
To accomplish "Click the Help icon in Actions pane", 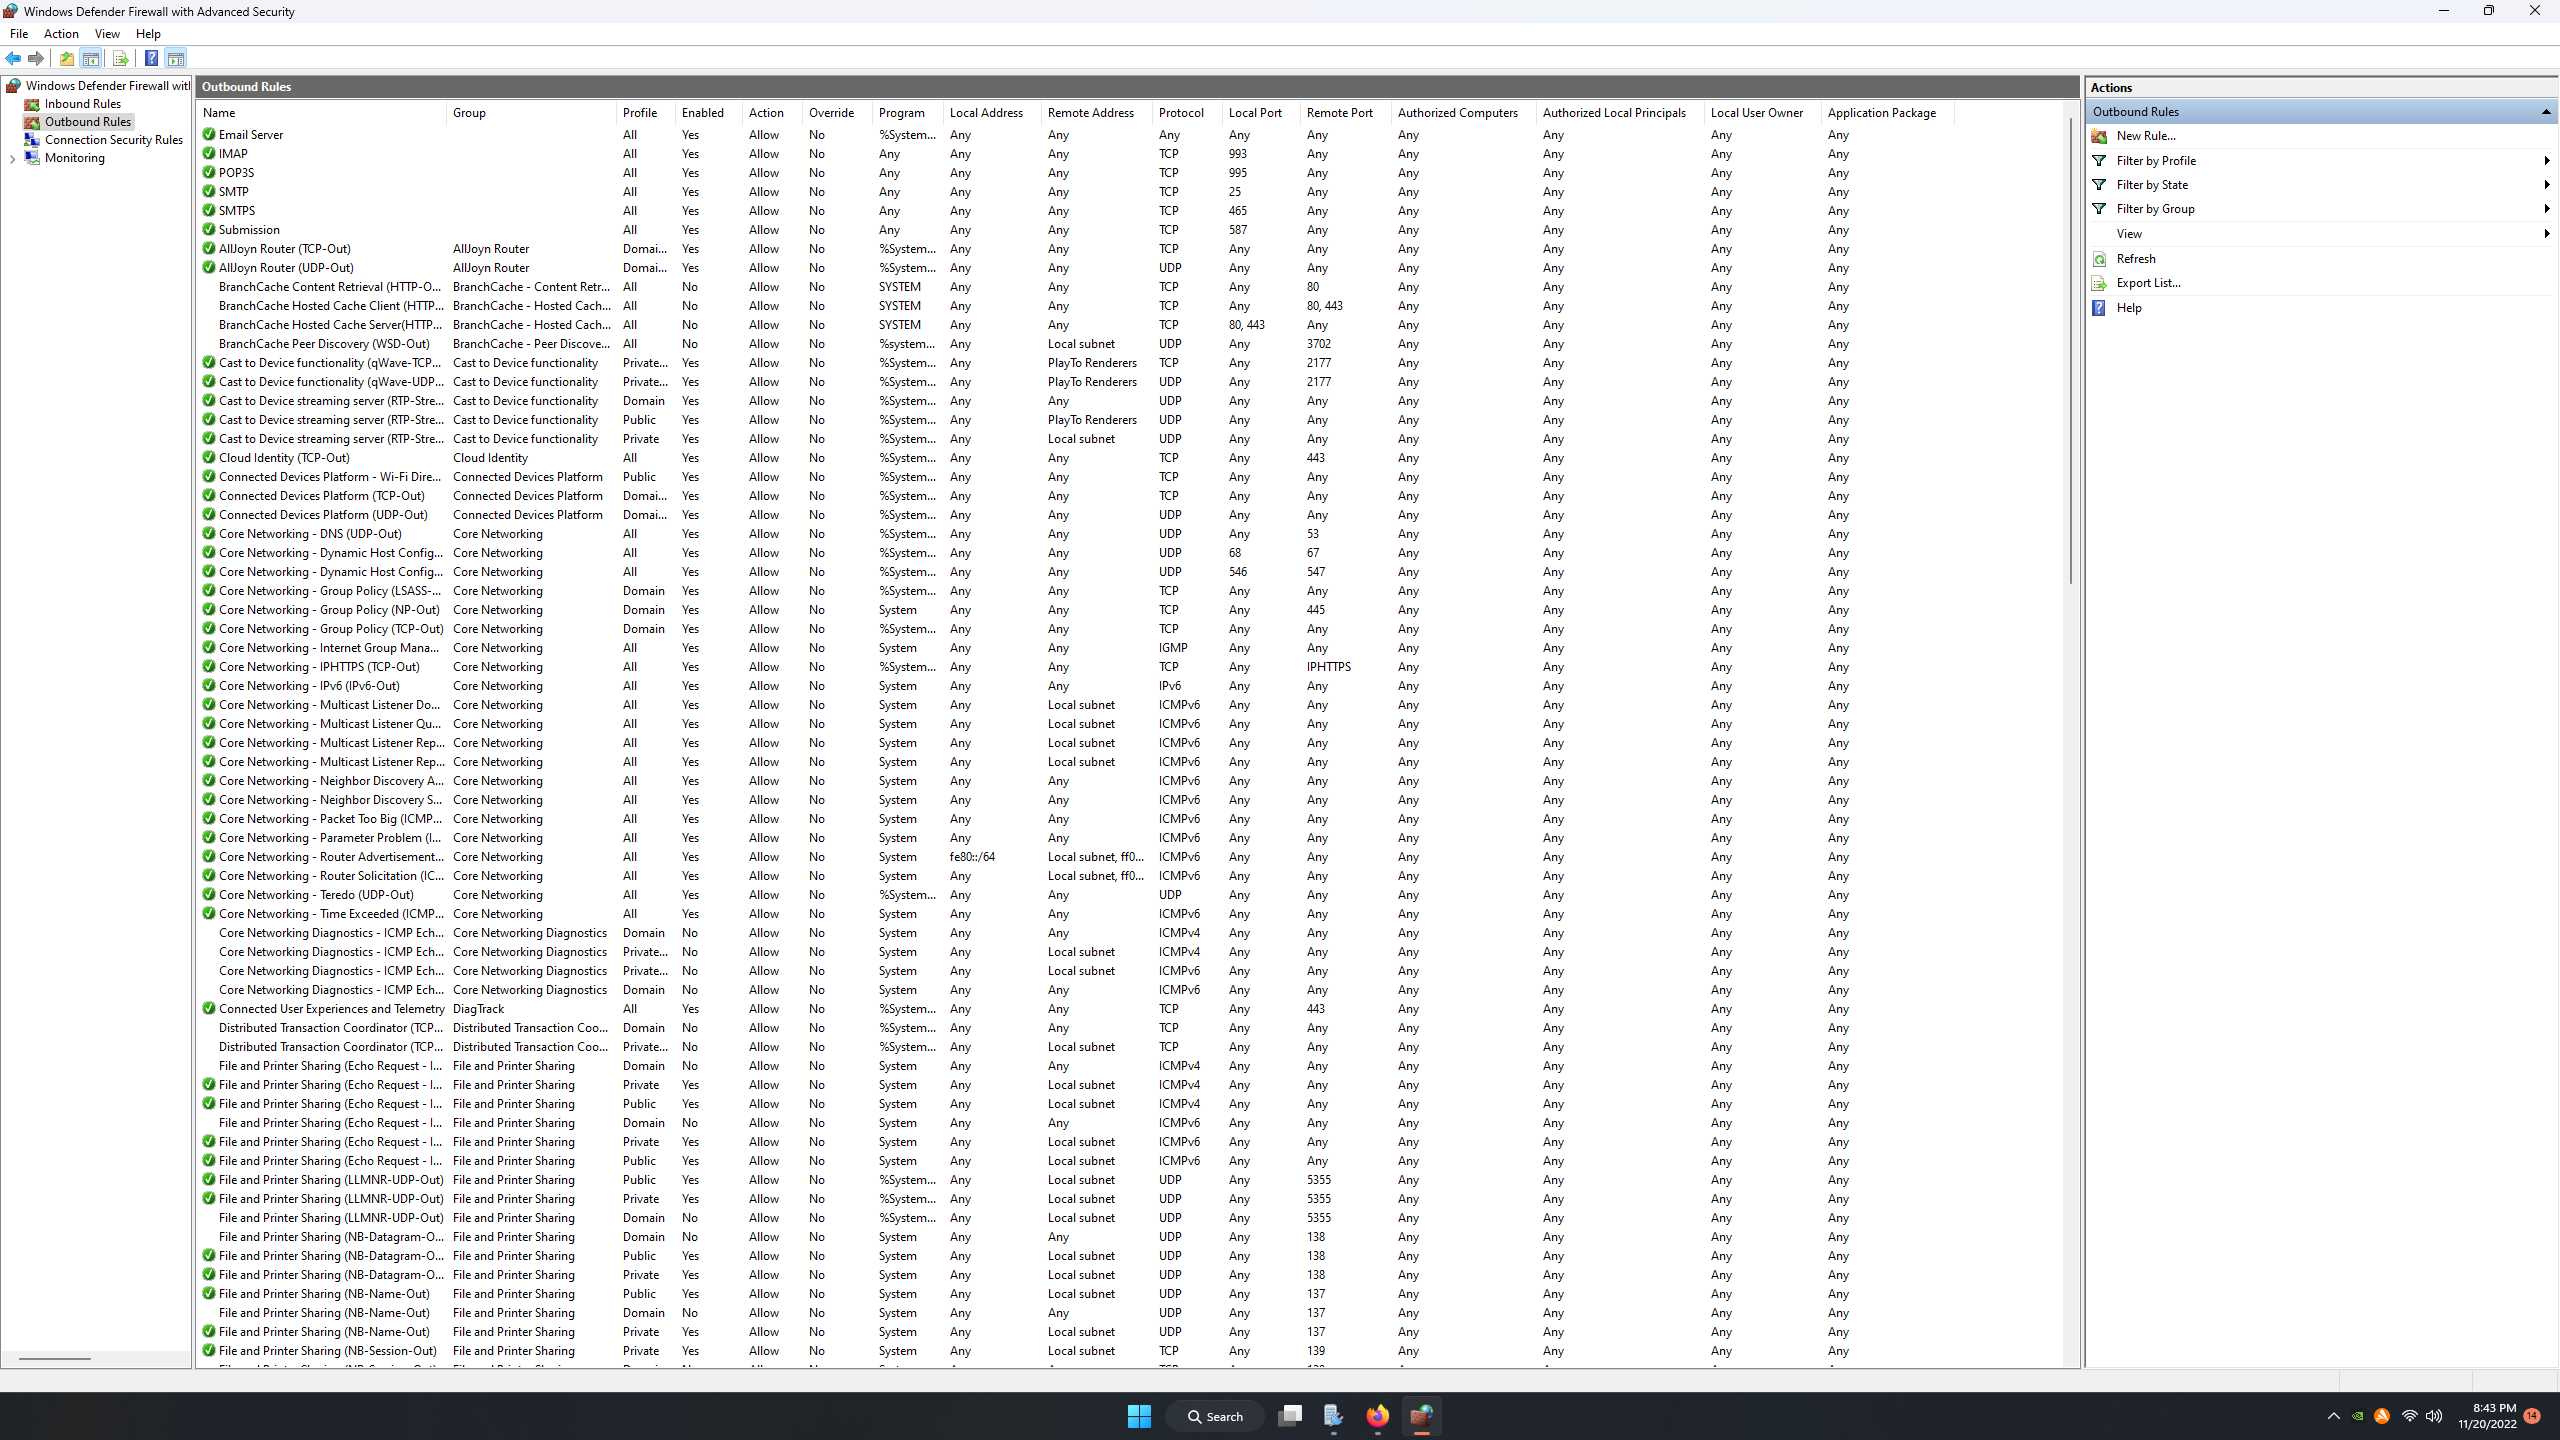I will [2099, 308].
